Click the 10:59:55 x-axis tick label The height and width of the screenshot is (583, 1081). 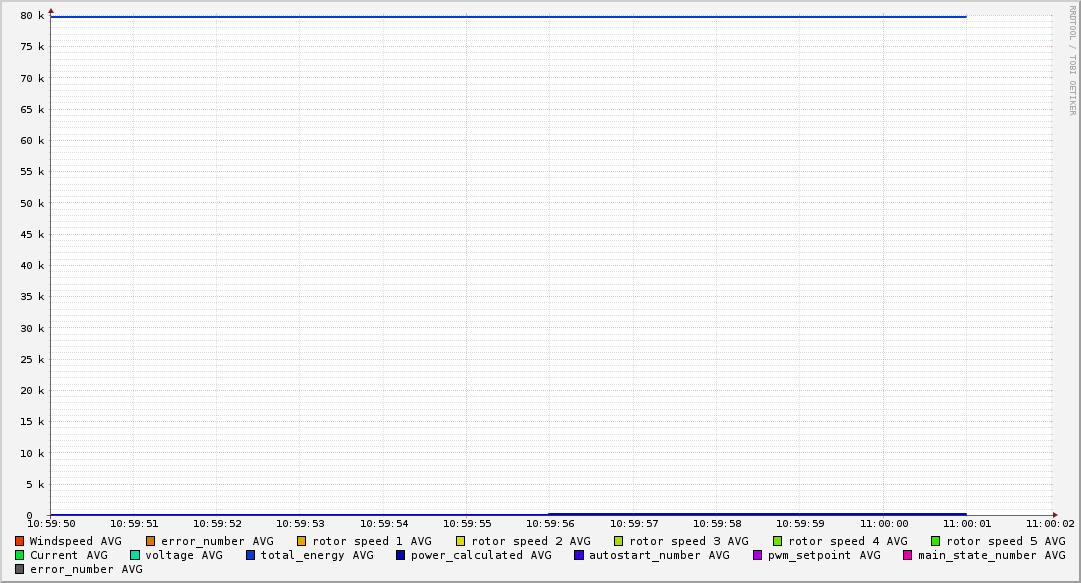[466, 523]
